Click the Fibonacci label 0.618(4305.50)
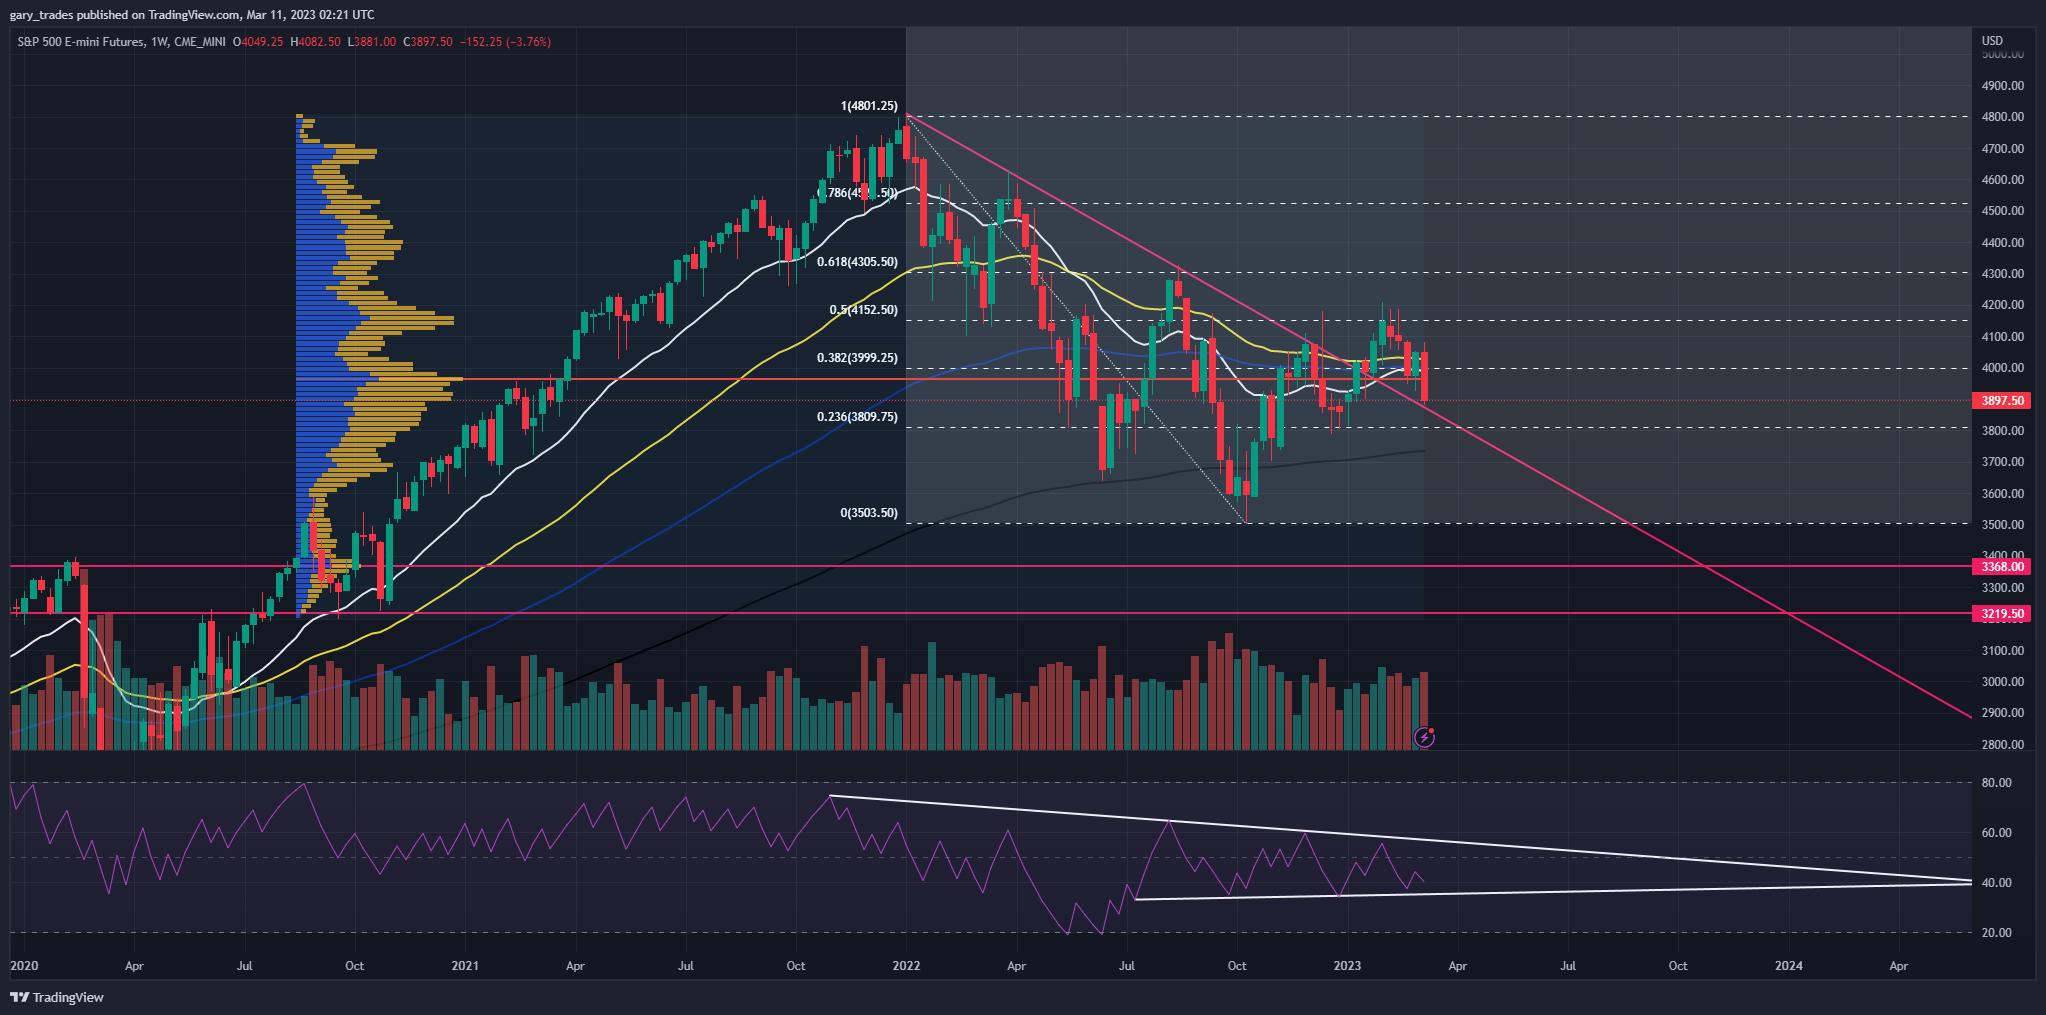The height and width of the screenshot is (1015, 2046). pos(857,262)
